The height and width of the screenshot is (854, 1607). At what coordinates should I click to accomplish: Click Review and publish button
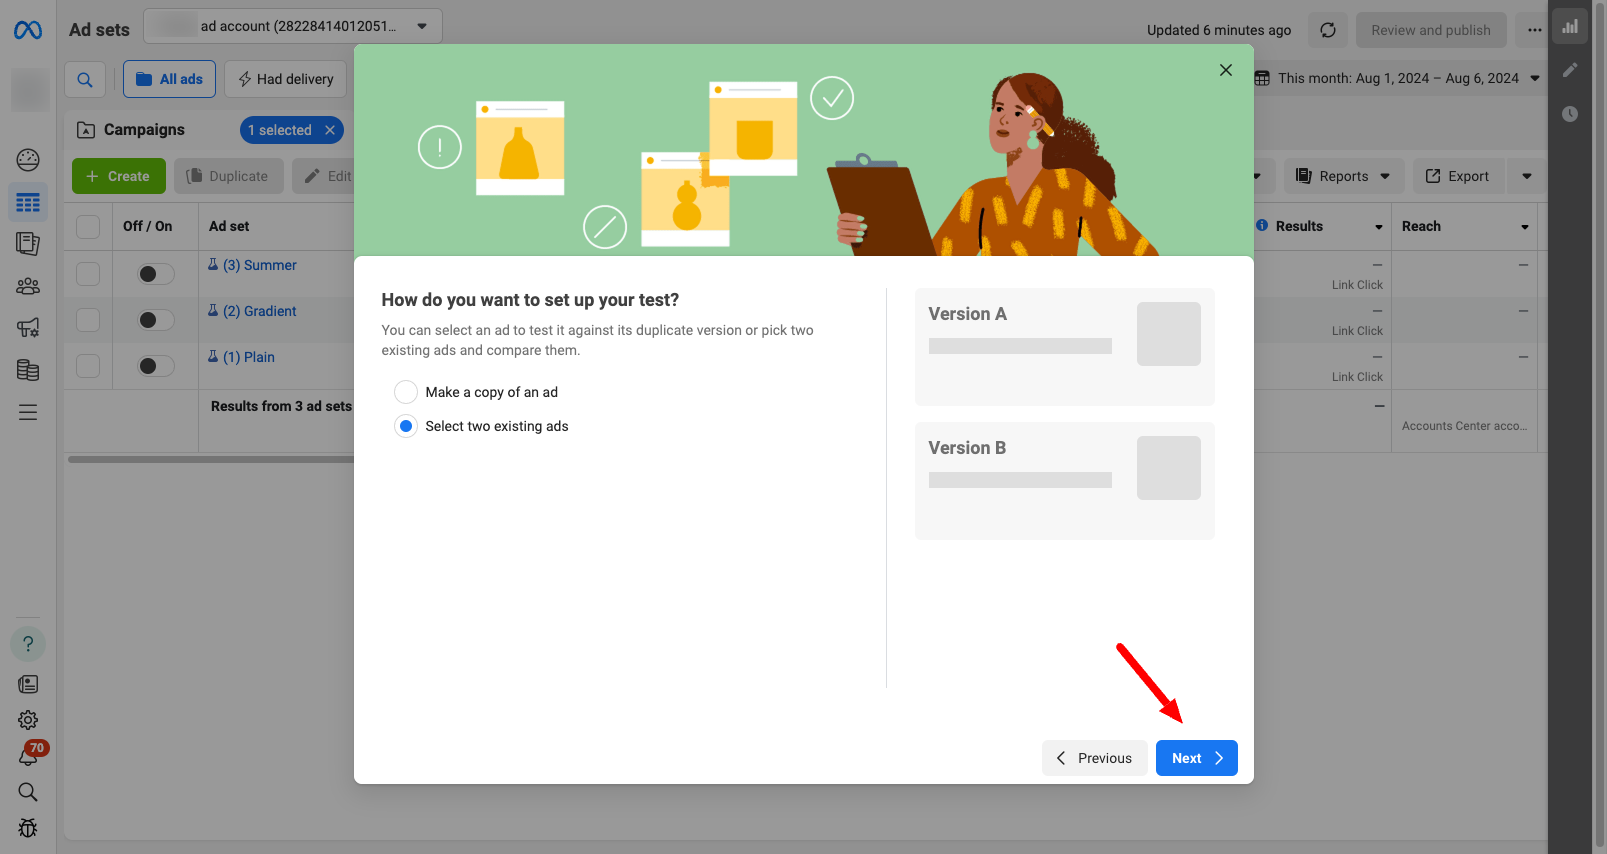[1431, 30]
